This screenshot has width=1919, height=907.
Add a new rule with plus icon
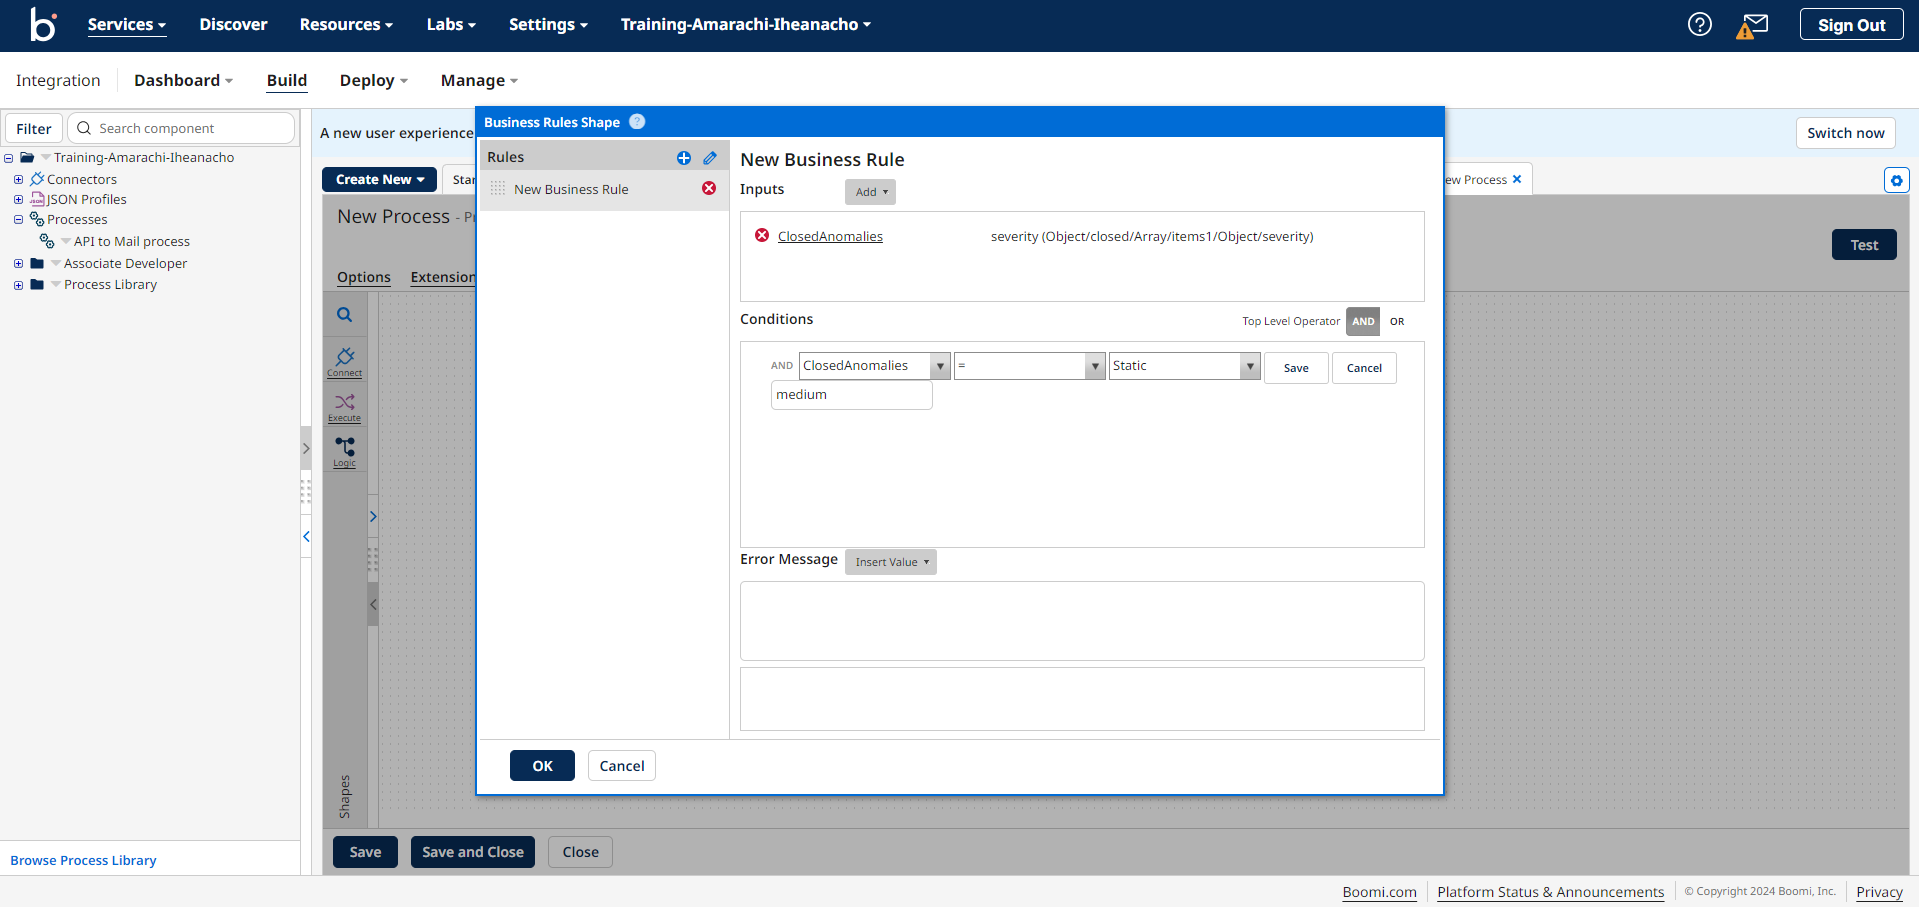684,158
